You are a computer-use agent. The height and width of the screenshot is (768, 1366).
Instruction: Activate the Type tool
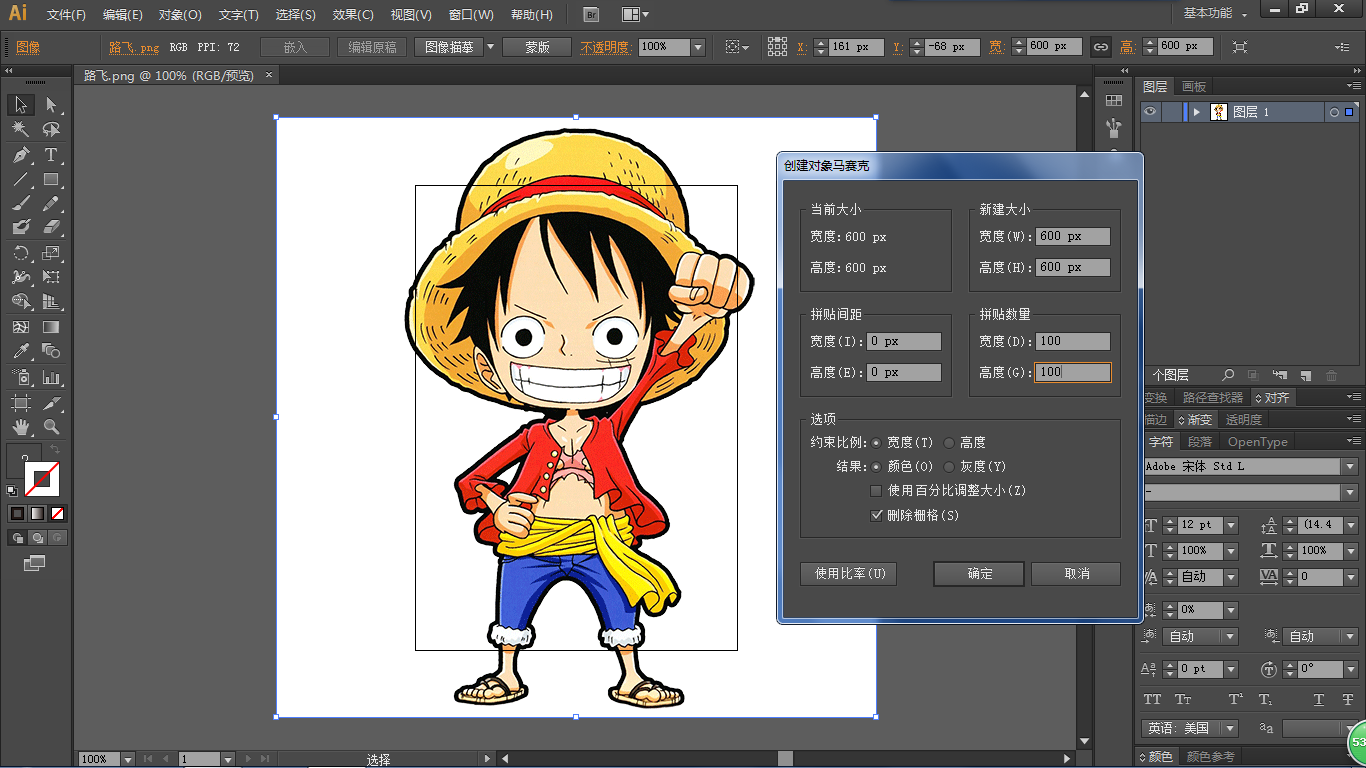(x=51, y=155)
